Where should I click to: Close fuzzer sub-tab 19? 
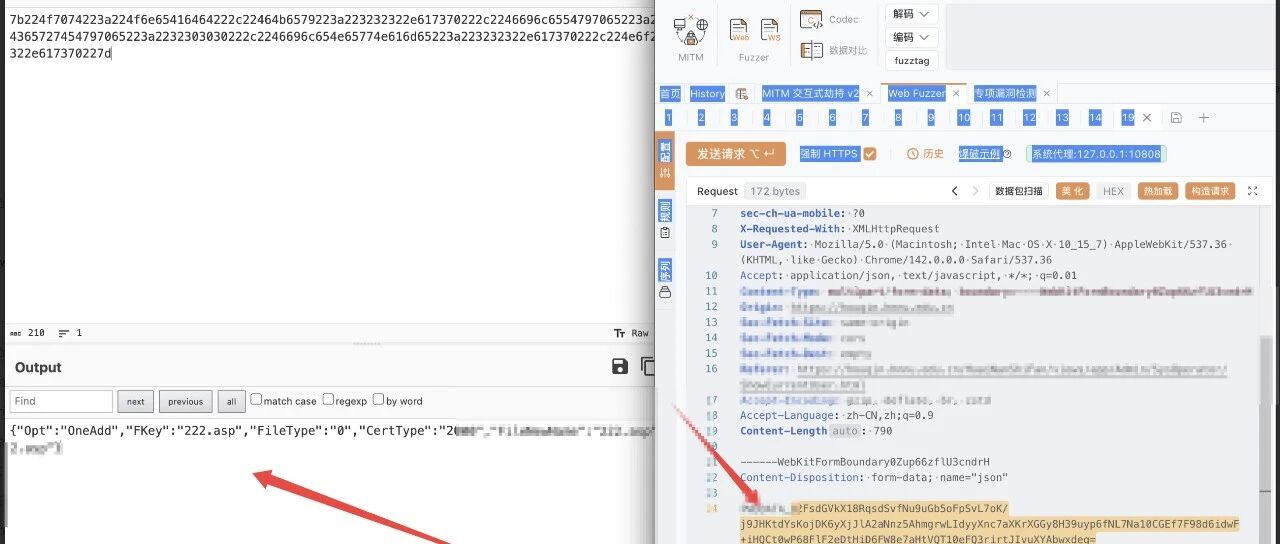click(x=1147, y=118)
